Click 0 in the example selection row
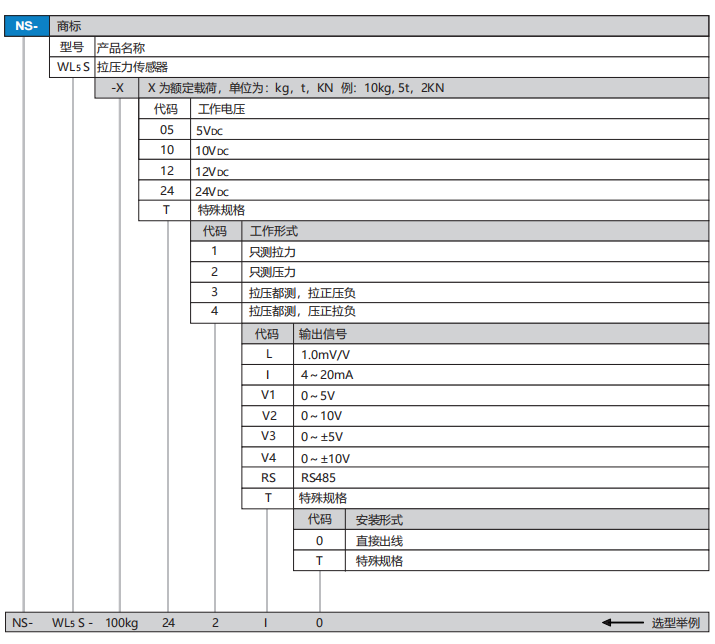 click(319, 623)
